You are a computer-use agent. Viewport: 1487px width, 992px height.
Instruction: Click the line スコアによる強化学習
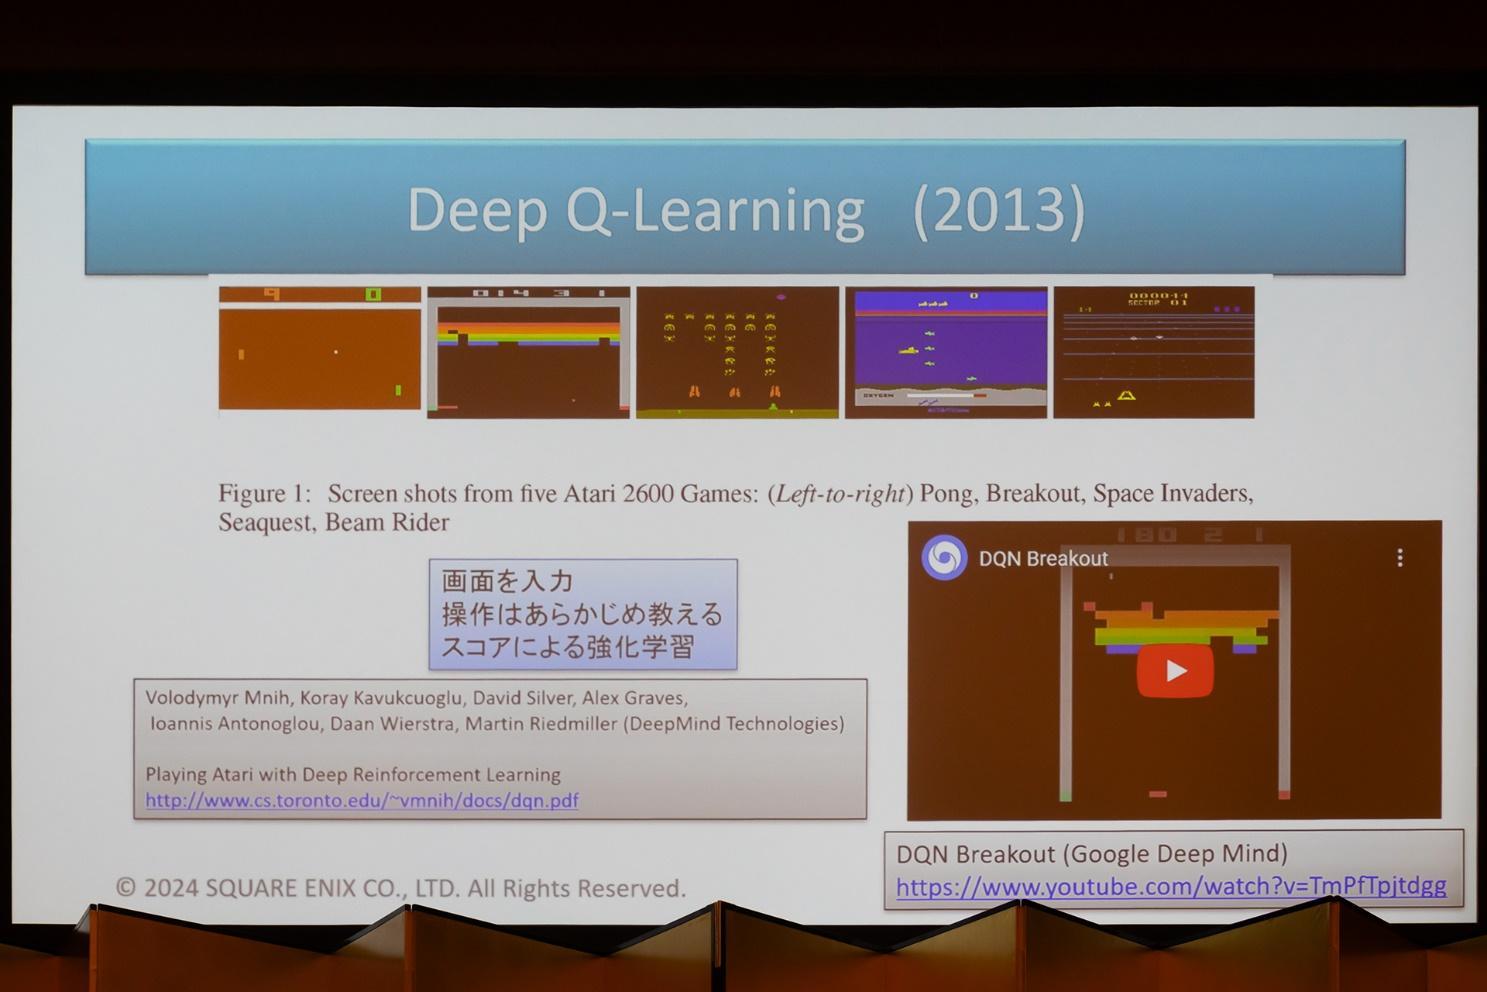[x=568, y=647]
